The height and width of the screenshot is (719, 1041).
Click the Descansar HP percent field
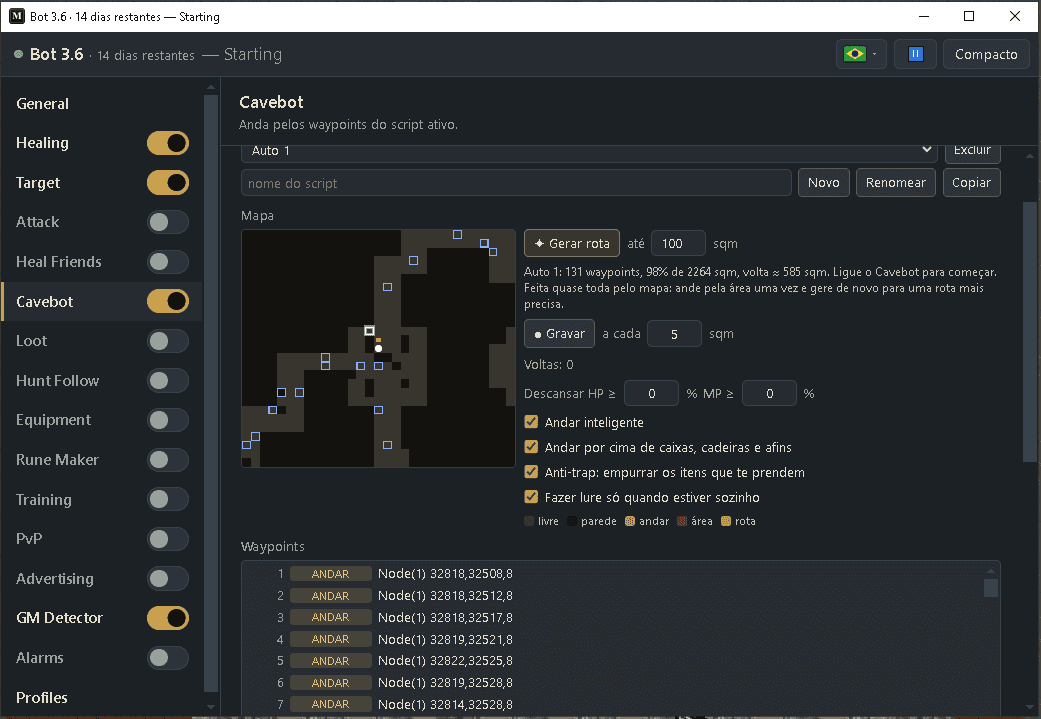651,394
